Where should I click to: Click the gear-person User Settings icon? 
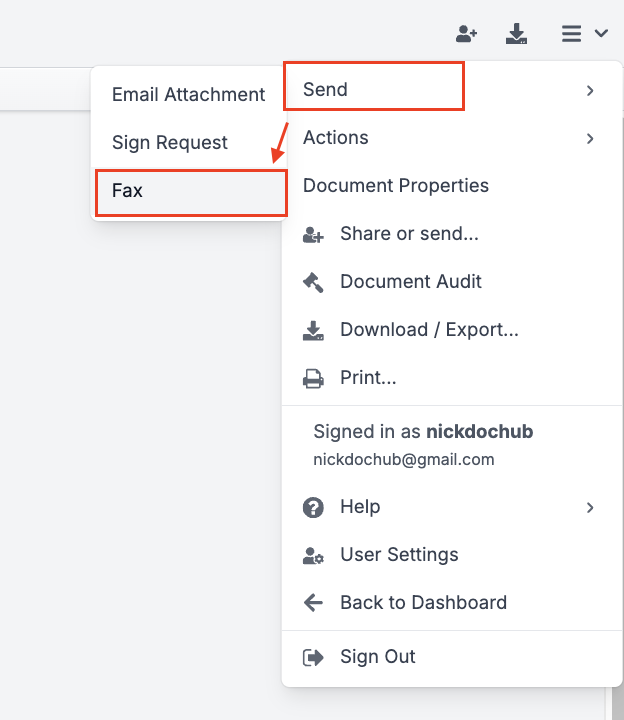pos(313,555)
